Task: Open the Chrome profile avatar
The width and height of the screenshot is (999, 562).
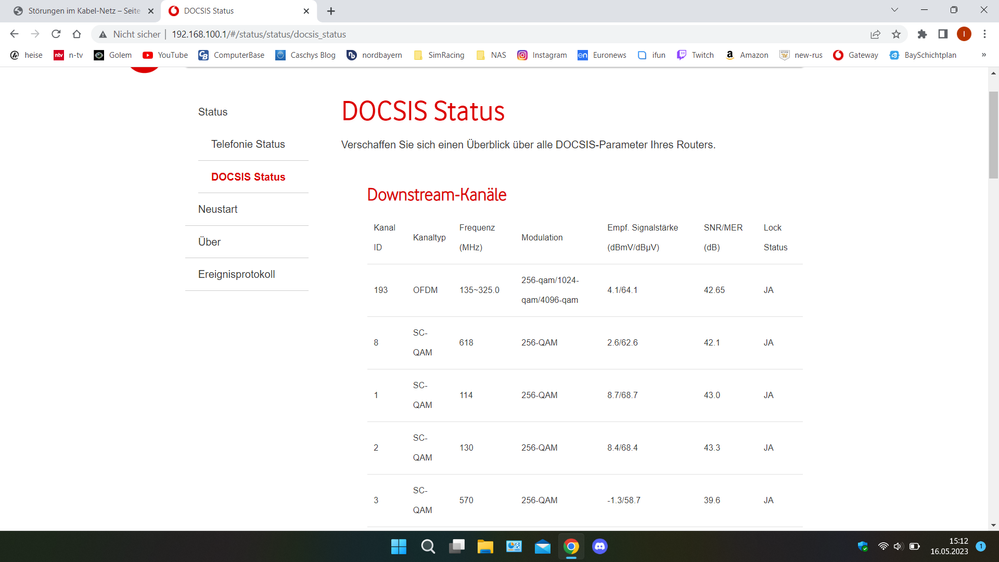Action: (x=964, y=34)
